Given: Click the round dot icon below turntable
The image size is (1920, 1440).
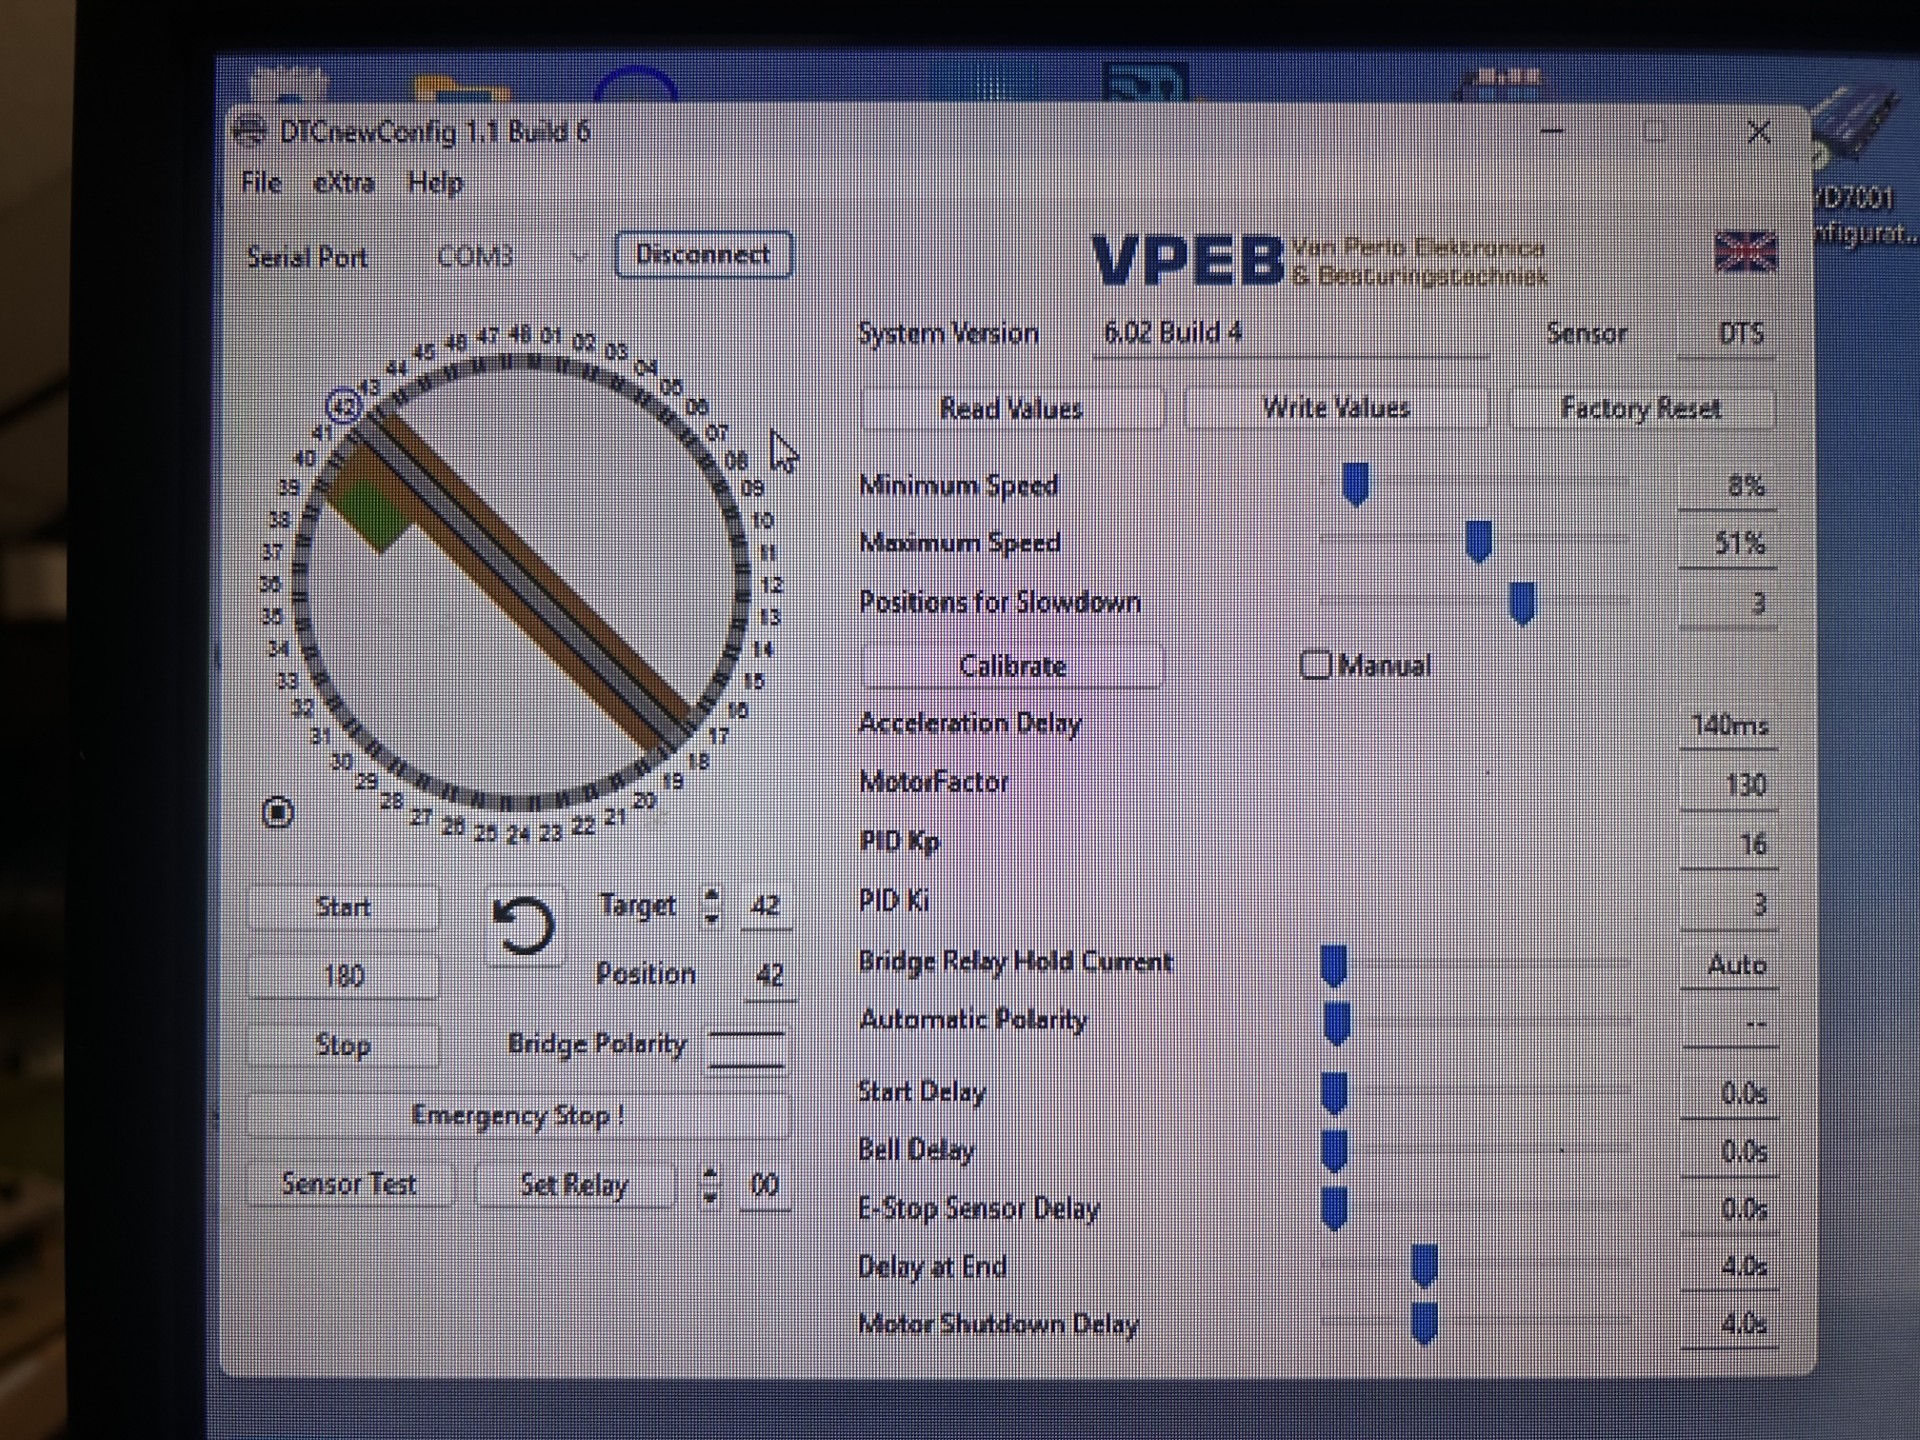Looking at the screenshot, I should [277, 812].
